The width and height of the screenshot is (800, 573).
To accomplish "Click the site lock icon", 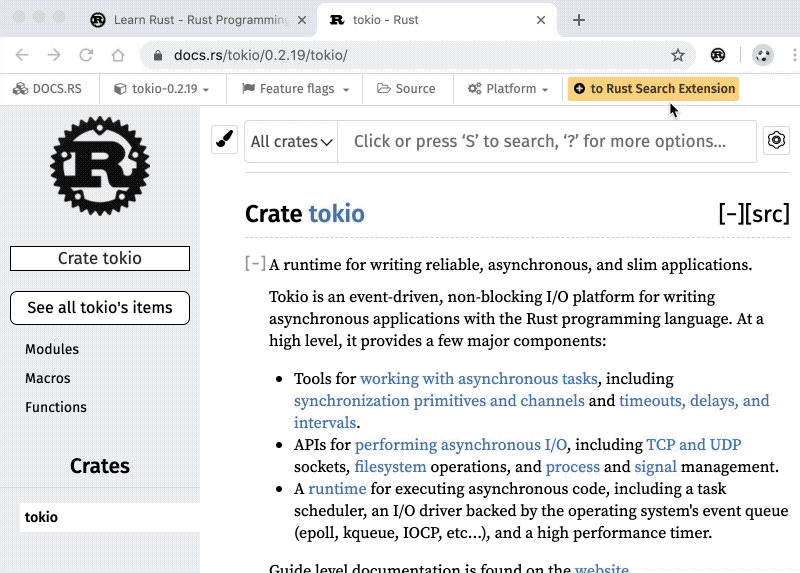I will click(158, 55).
